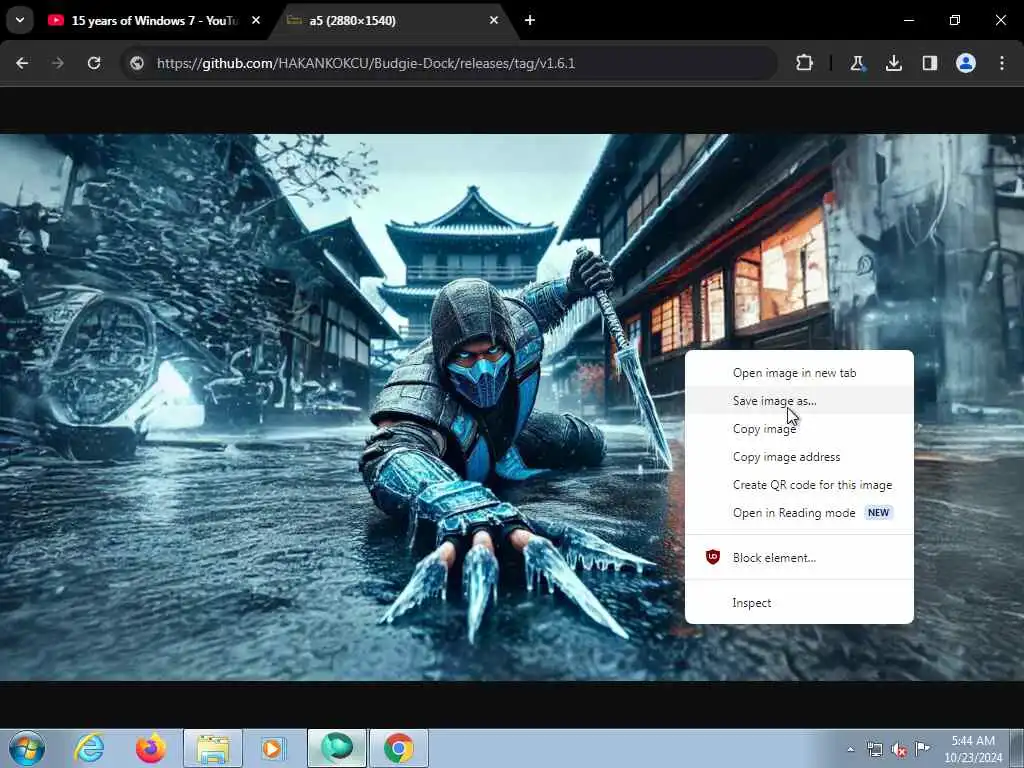This screenshot has width=1024, height=768.
Task: Choose Block element... from uBlock
Action: (799, 558)
